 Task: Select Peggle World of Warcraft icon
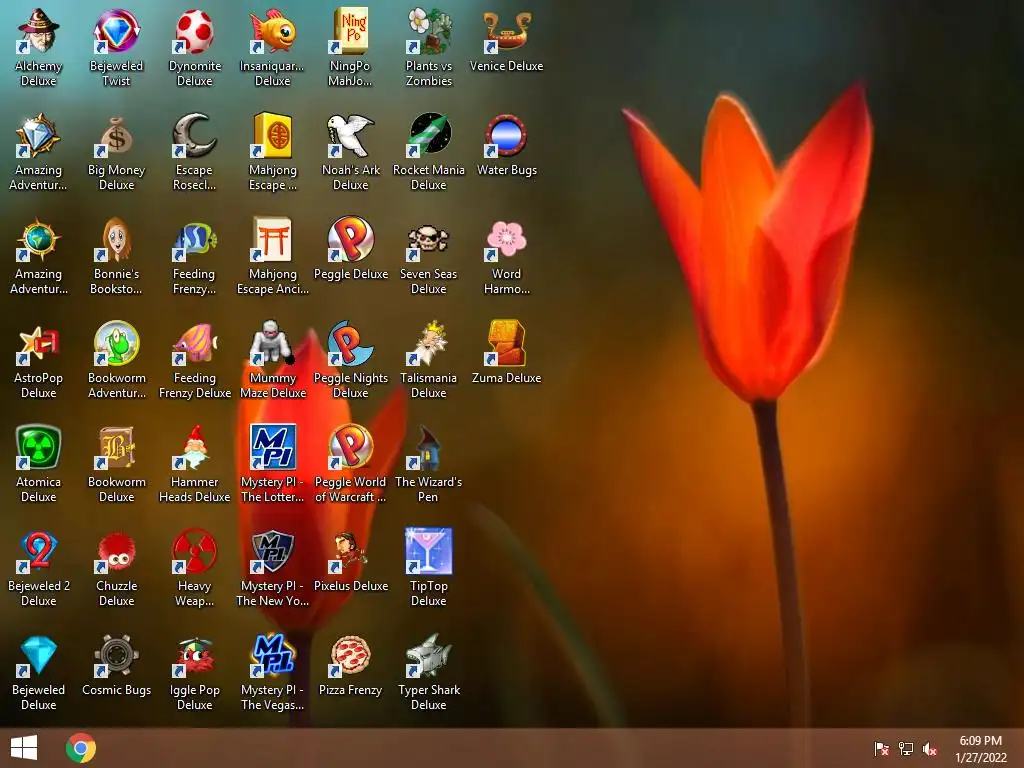tap(351, 447)
